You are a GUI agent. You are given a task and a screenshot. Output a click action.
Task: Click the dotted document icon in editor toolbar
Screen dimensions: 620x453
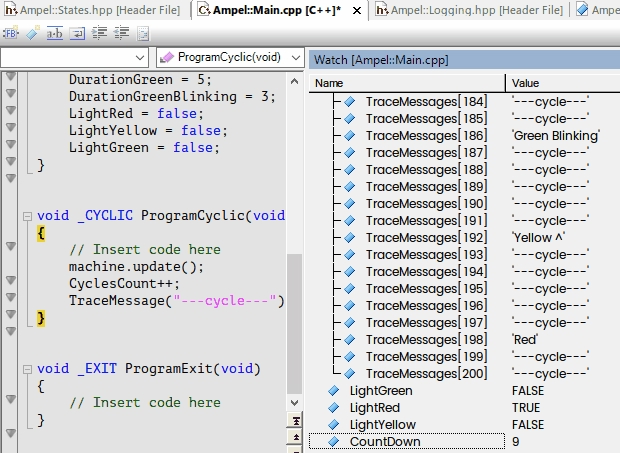143,34
